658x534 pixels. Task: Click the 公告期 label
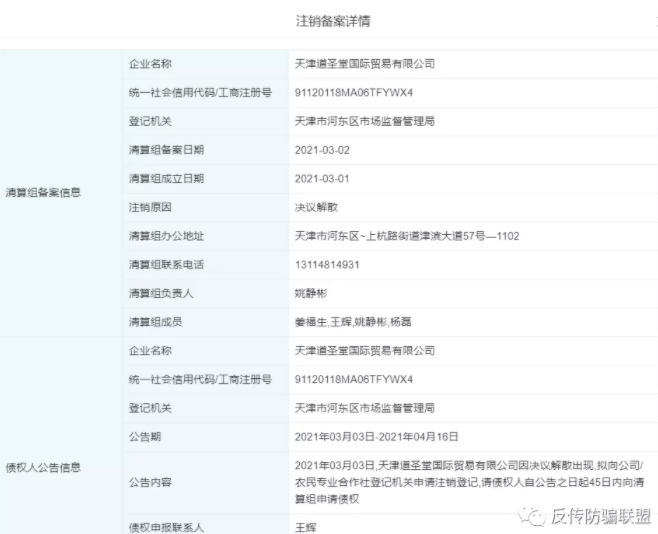145,437
